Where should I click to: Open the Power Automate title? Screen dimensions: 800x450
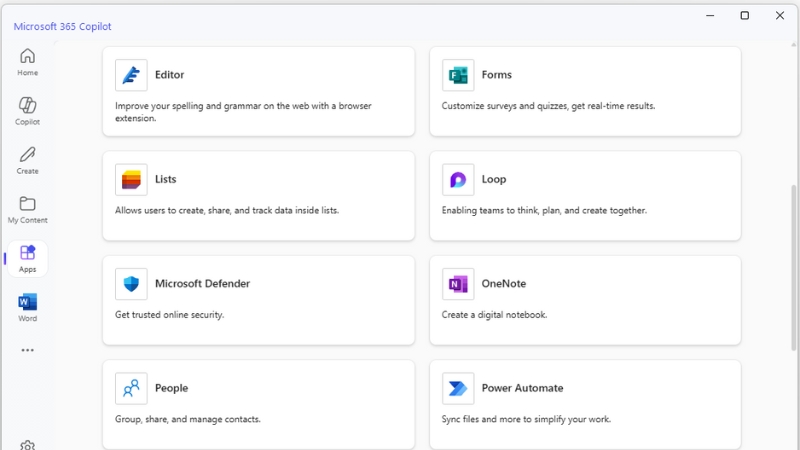click(x=522, y=388)
